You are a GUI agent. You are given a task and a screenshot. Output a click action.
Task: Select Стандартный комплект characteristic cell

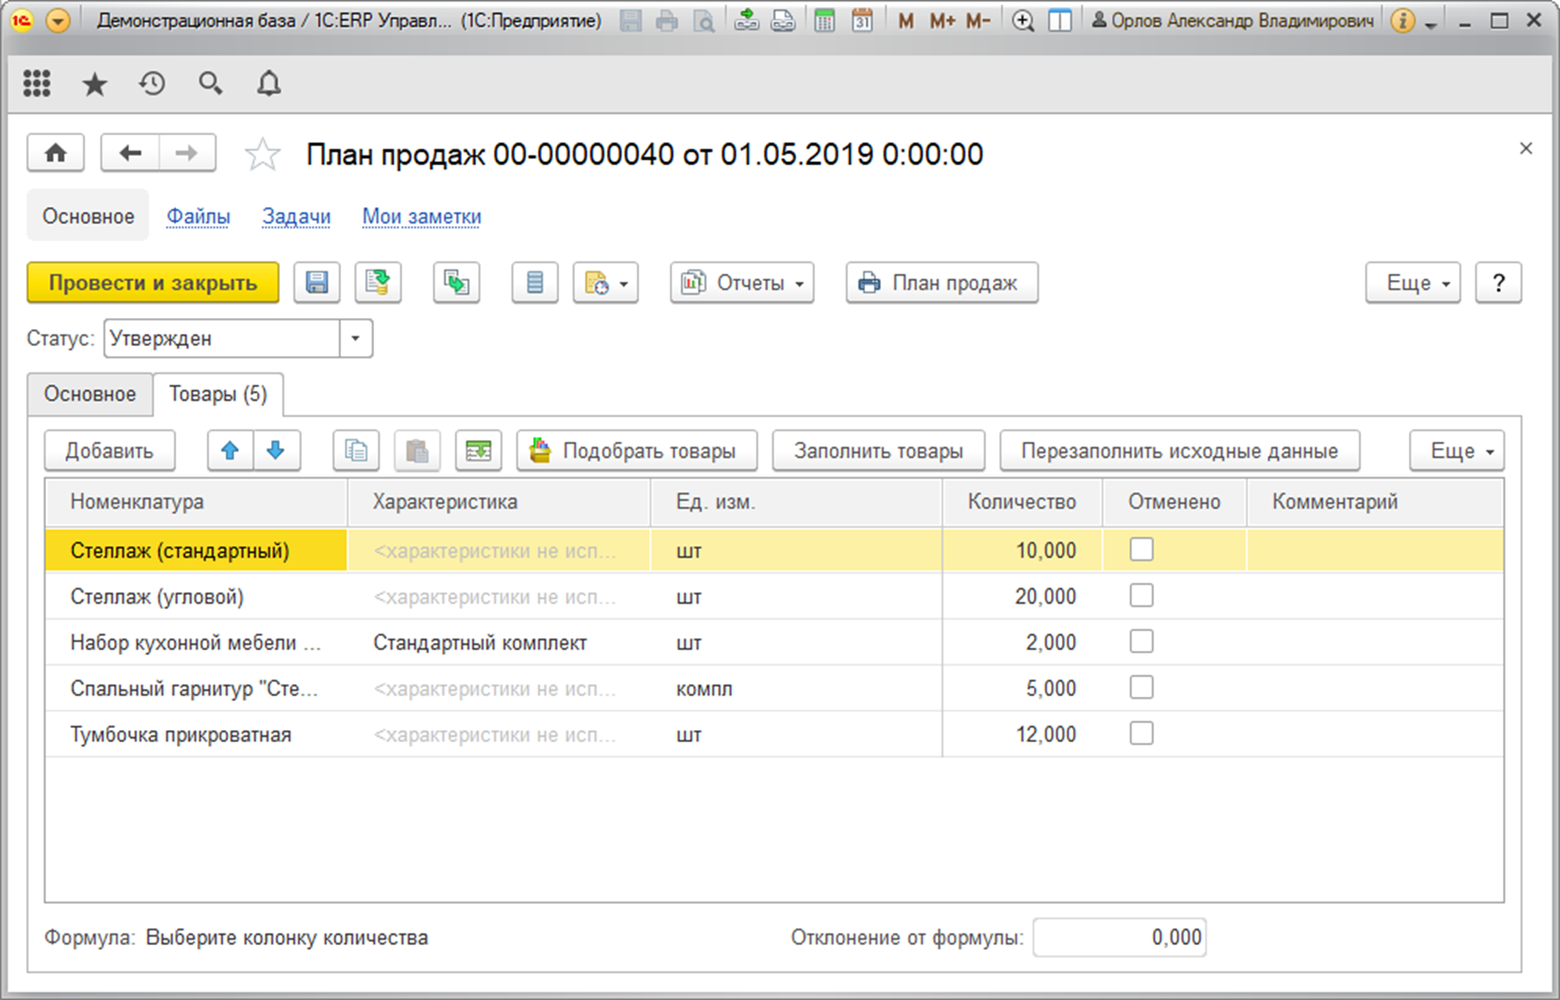pyautogui.click(x=498, y=643)
